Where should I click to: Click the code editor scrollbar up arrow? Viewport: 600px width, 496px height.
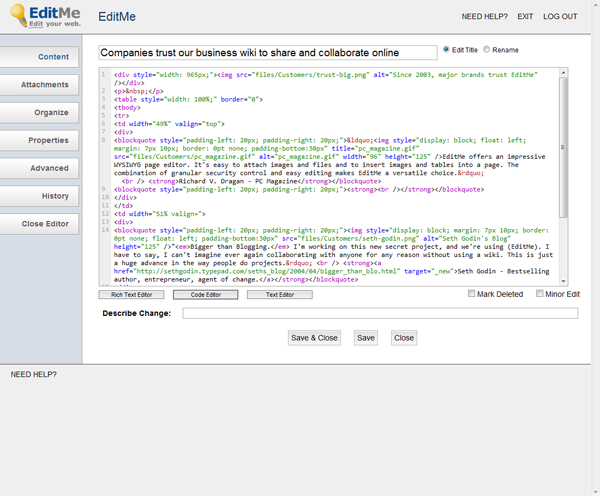[563, 72]
